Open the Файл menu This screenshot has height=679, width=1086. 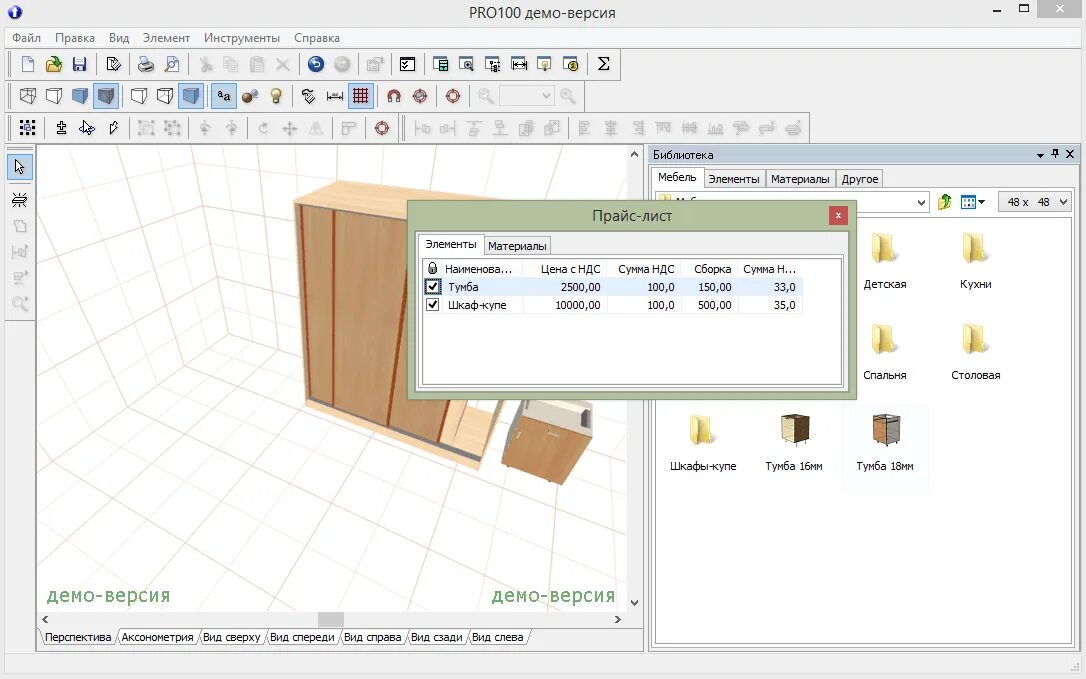(x=26, y=38)
